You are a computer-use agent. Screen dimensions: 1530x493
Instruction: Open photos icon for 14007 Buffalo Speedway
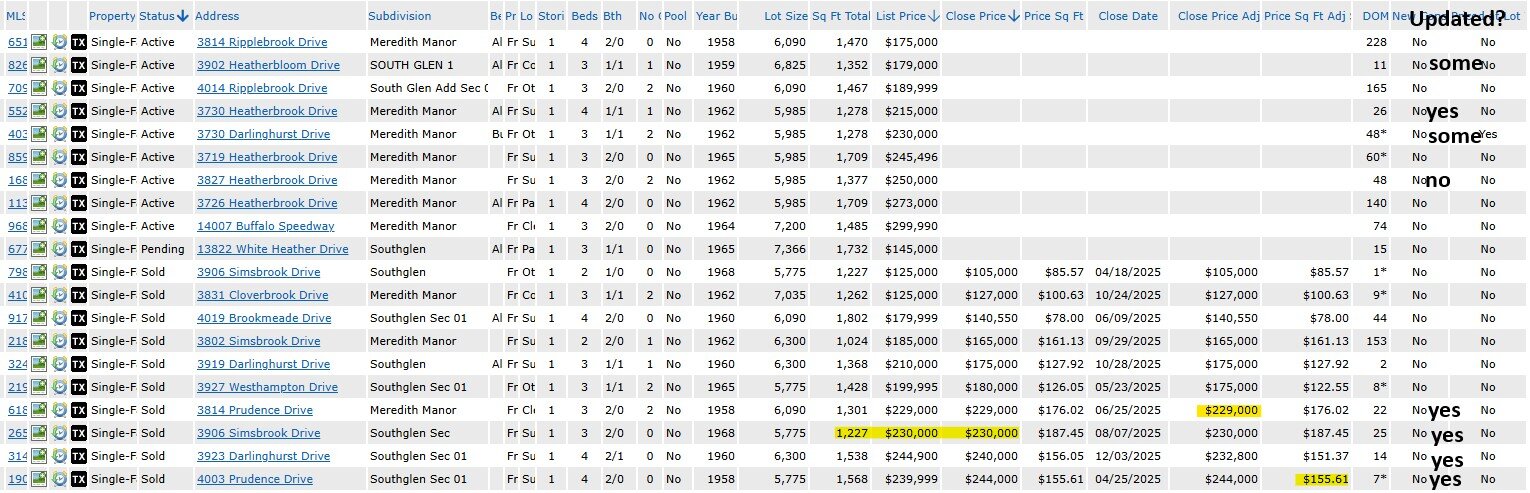39,226
